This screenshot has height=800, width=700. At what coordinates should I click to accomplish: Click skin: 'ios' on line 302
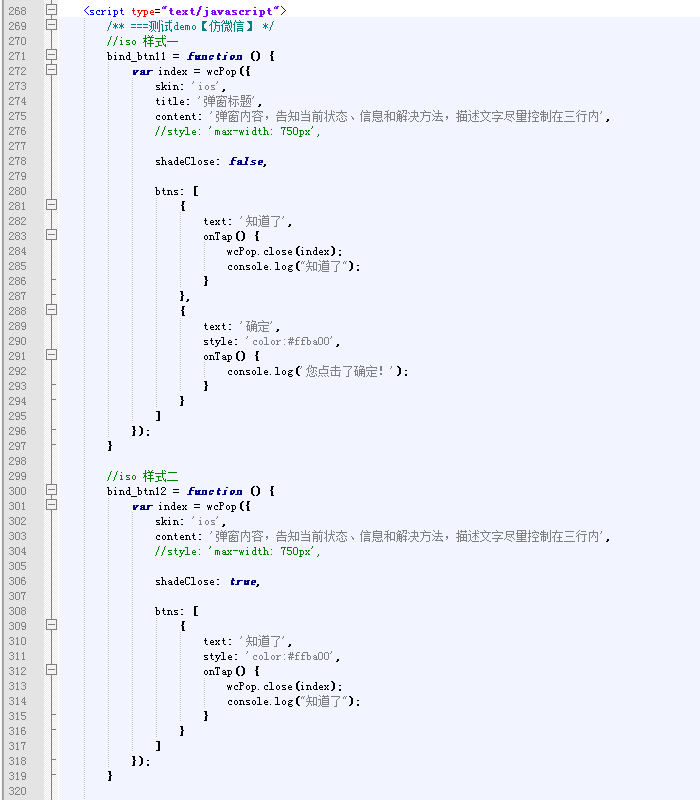[190, 521]
